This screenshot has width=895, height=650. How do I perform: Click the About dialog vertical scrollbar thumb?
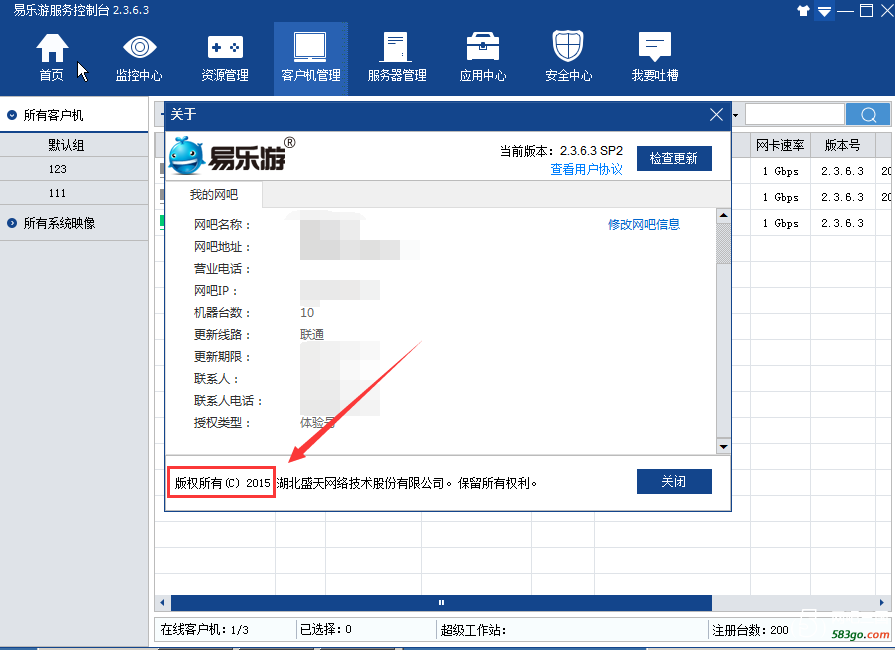point(723,243)
